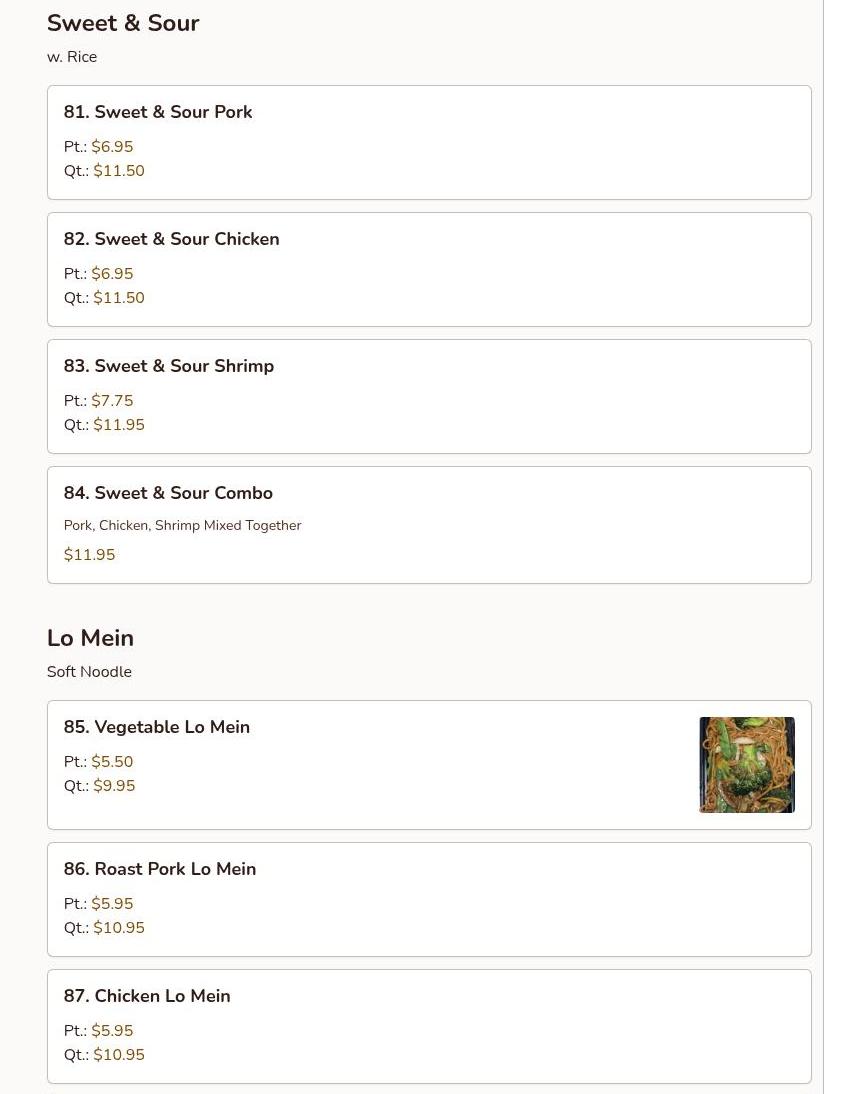Click Sweet & Sour Shrimp pint price $7.75
The width and height of the screenshot is (844, 1094).
(112, 401)
